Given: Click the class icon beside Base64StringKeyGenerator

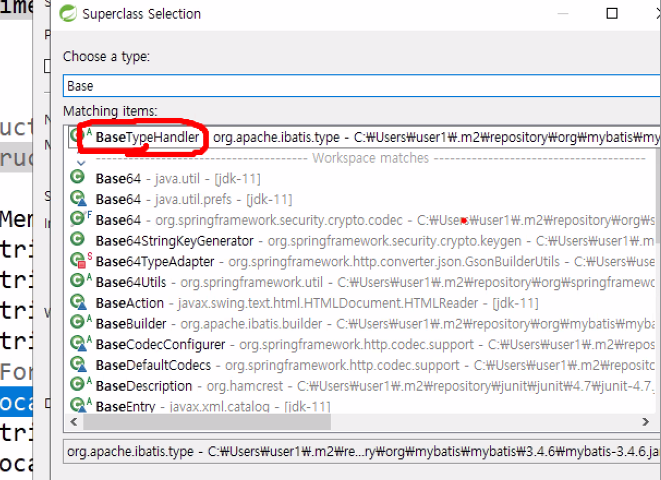Looking at the screenshot, I should (x=78, y=239).
